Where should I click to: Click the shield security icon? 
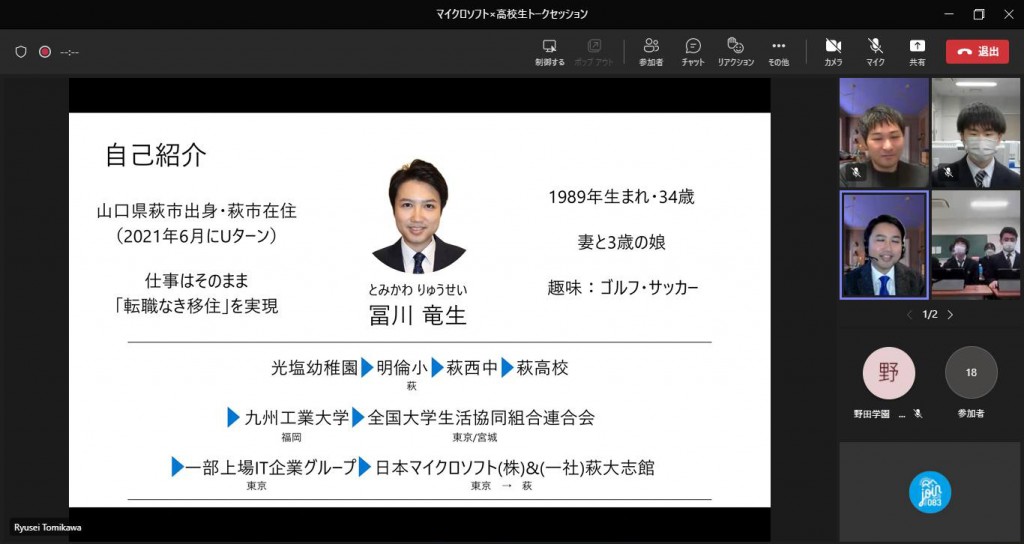click(x=21, y=52)
